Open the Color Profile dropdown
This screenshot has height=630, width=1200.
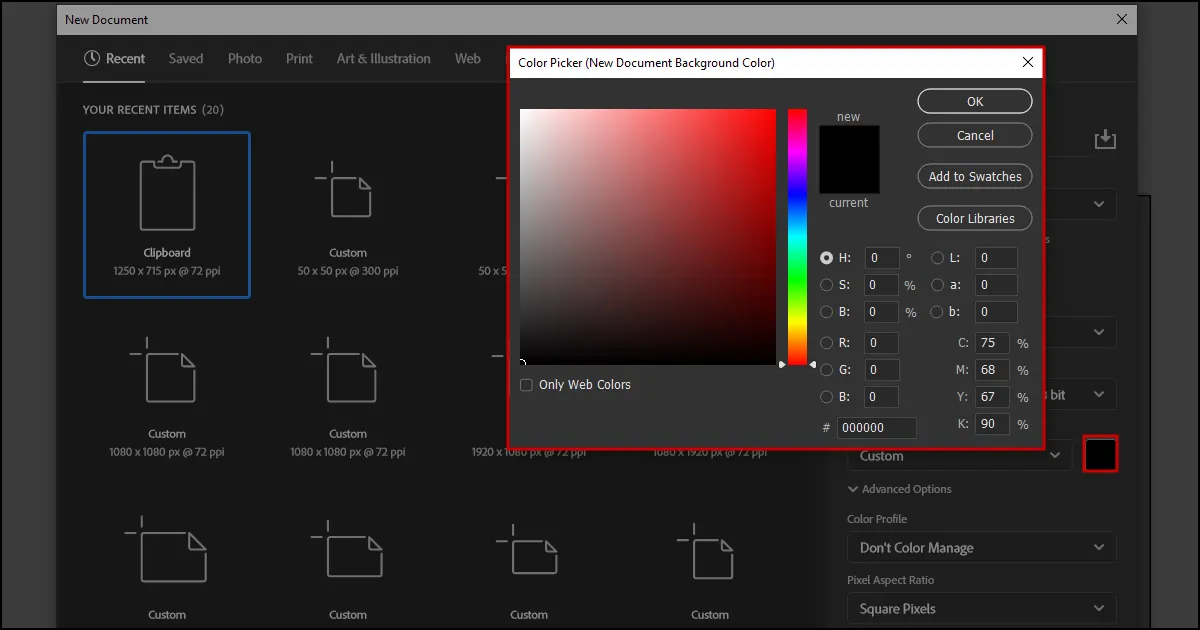pos(980,547)
